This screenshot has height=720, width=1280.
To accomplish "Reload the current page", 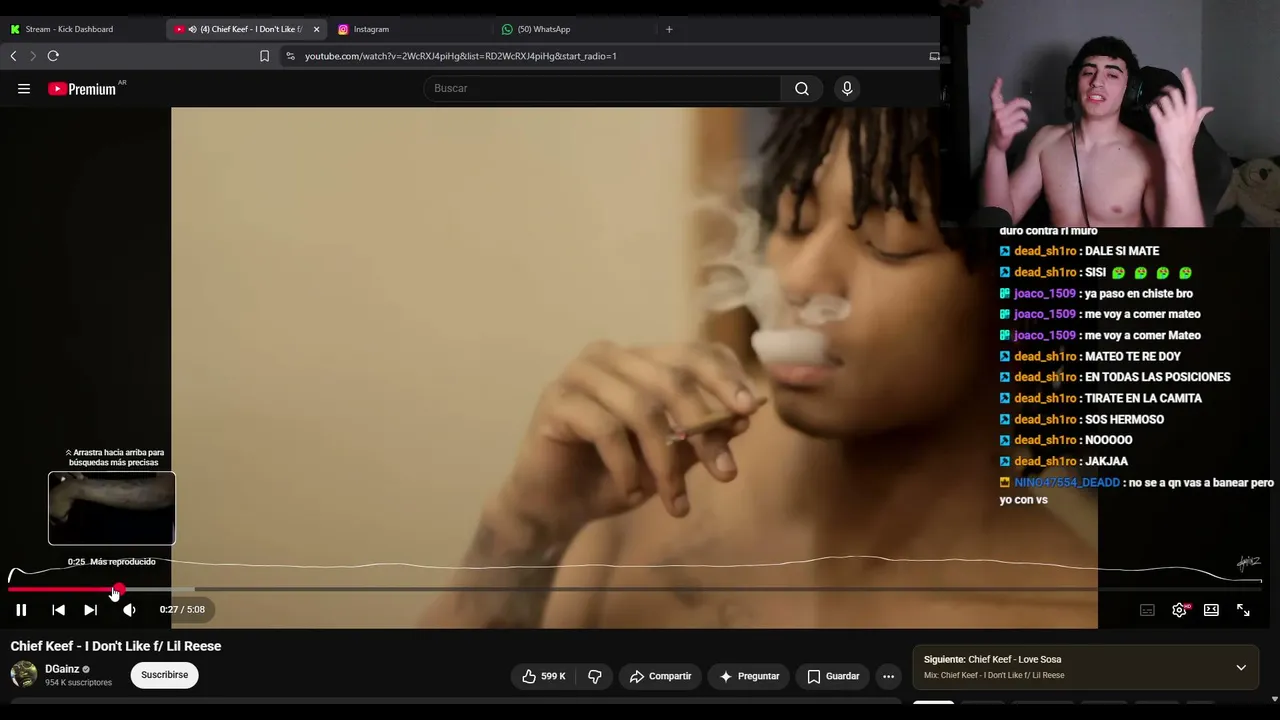I will coord(53,56).
